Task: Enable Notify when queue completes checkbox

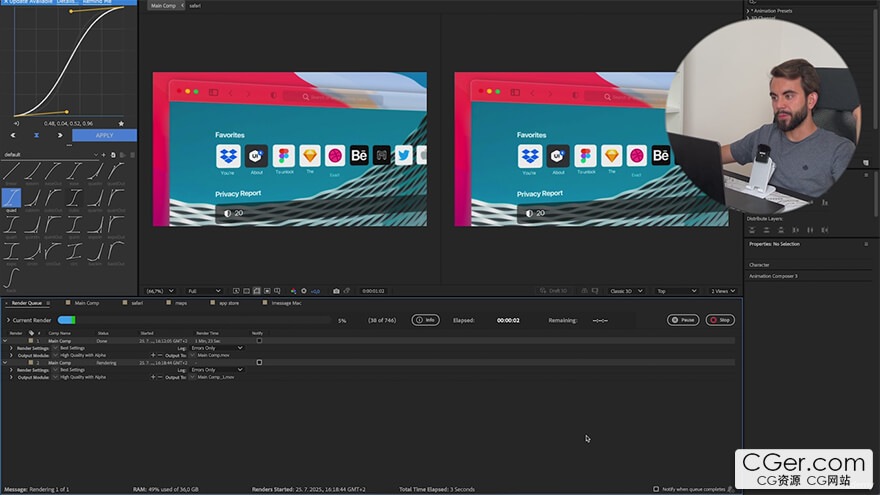Action: coord(656,489)
